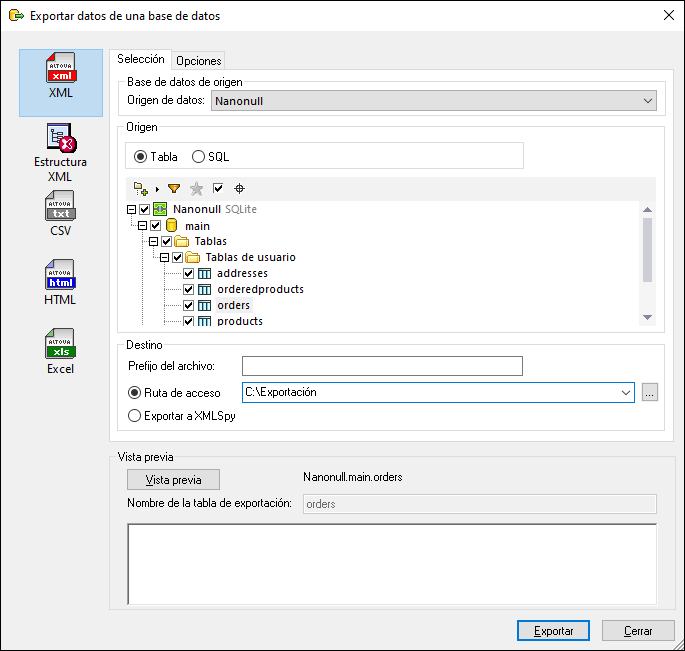Click the export dialog title bar icon
685x651 pixels.
pos(16,16)
